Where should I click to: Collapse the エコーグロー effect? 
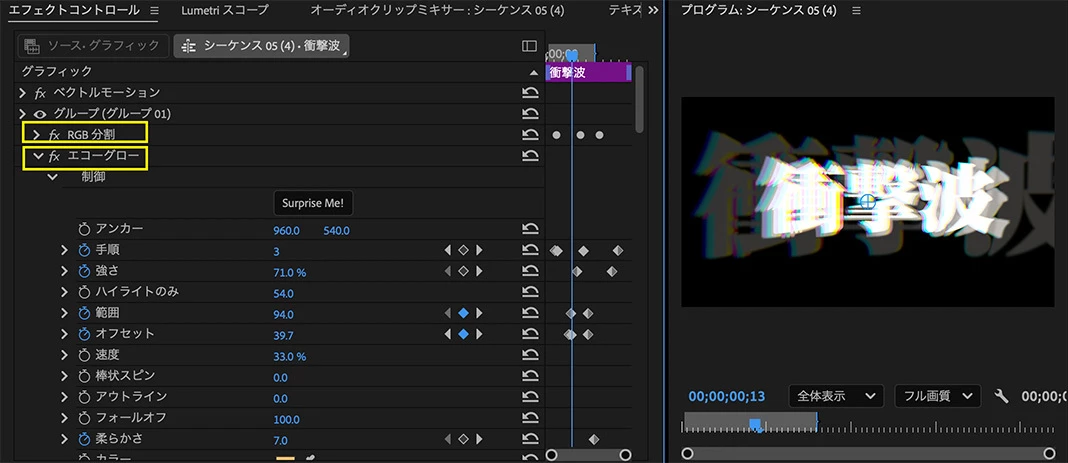coord(38,156)
